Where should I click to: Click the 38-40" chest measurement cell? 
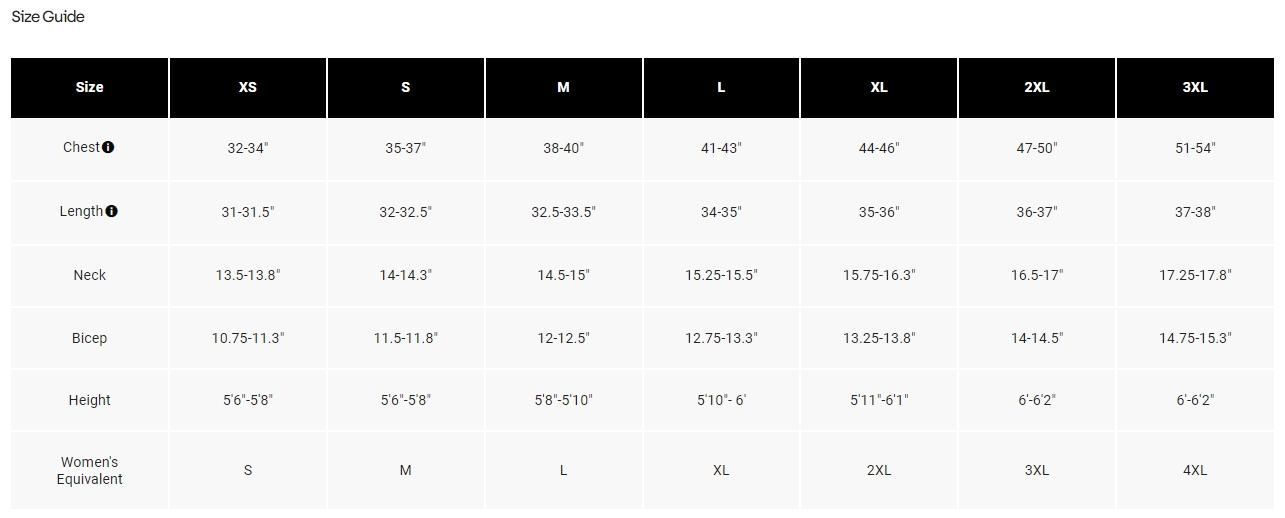564,148
